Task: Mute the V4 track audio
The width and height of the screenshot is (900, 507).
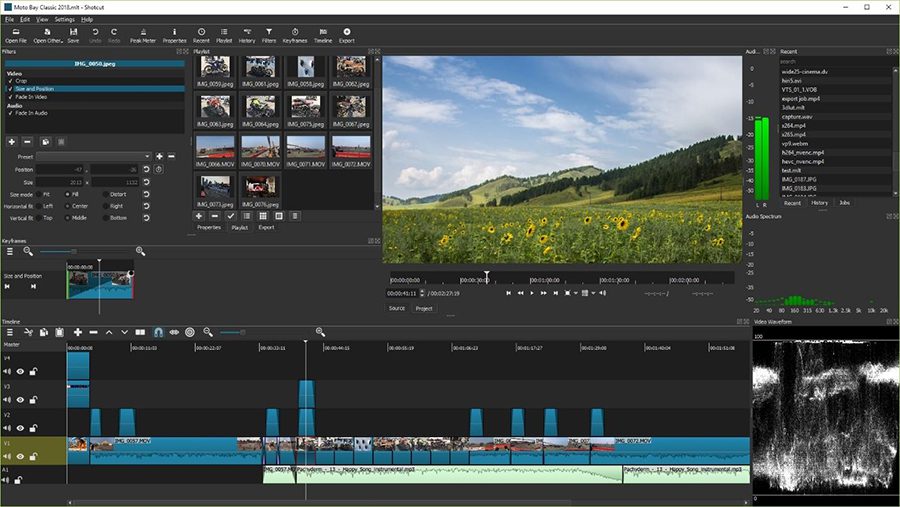Action: 7,371
